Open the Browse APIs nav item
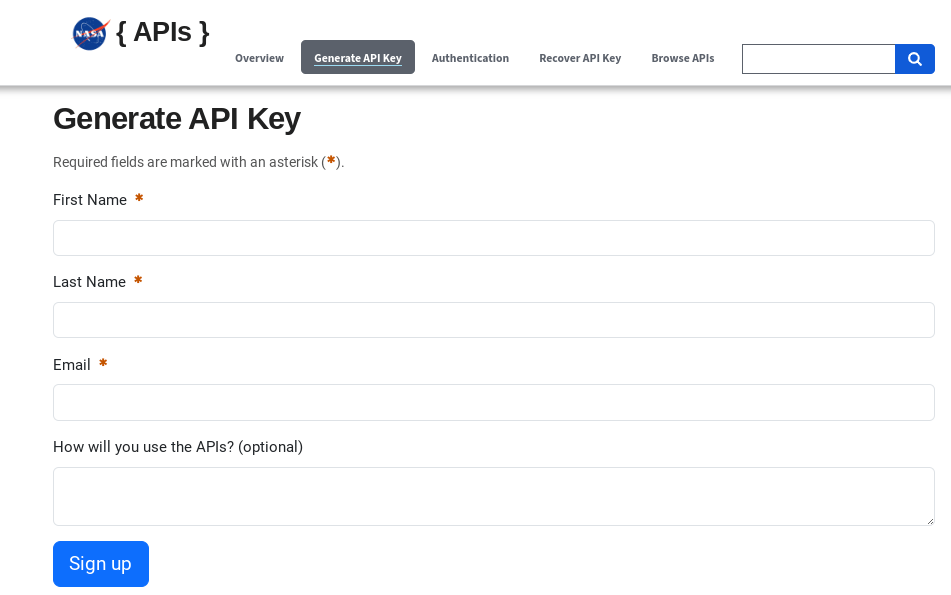951x595 pixels. (x=682, y=58)
